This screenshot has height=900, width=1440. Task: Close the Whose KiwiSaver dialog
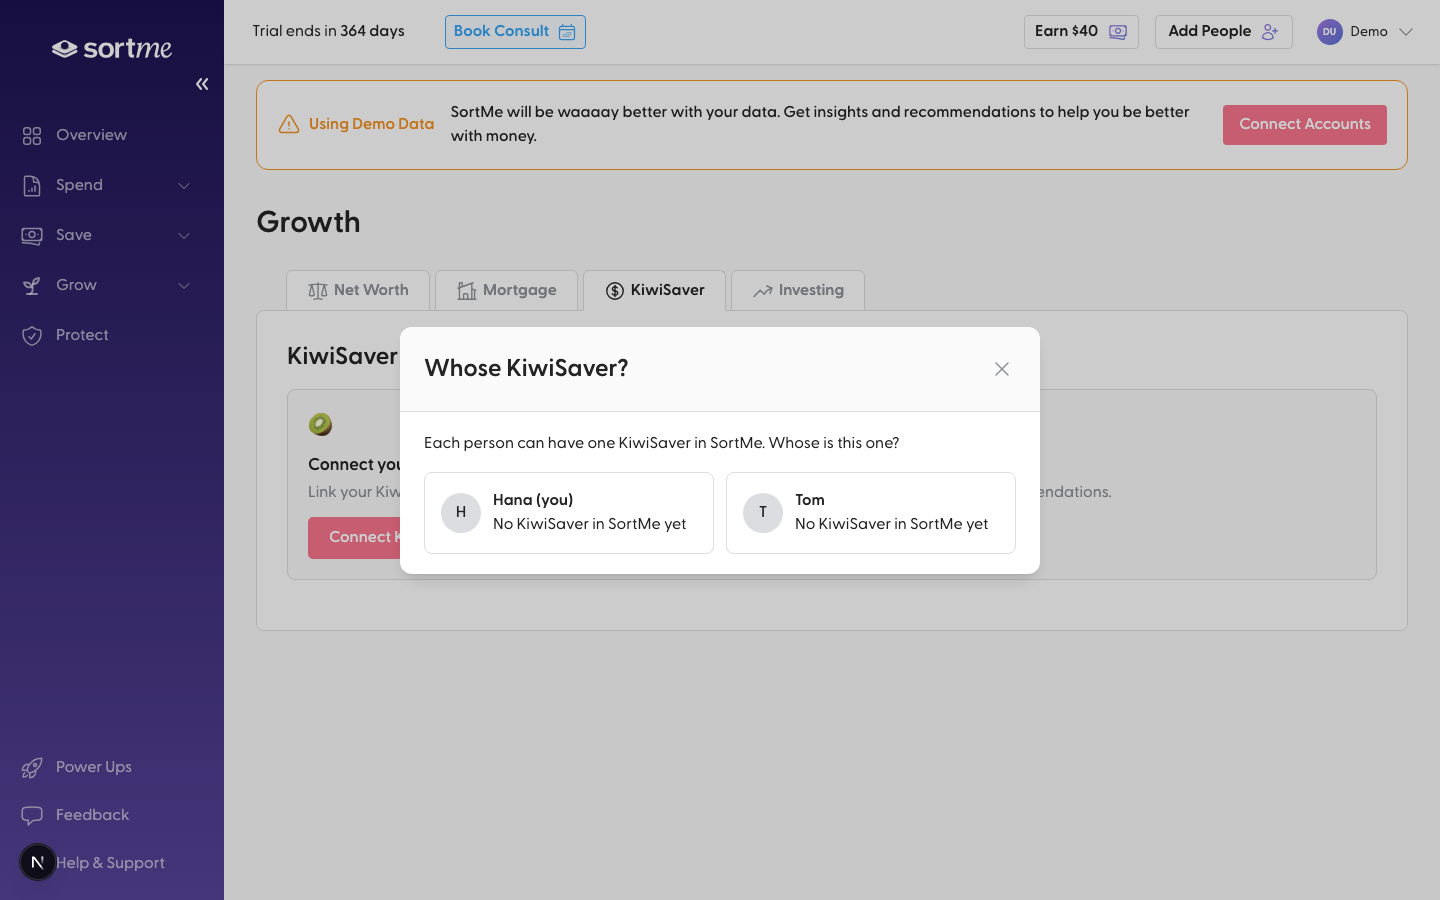[x=1002, y=369]
